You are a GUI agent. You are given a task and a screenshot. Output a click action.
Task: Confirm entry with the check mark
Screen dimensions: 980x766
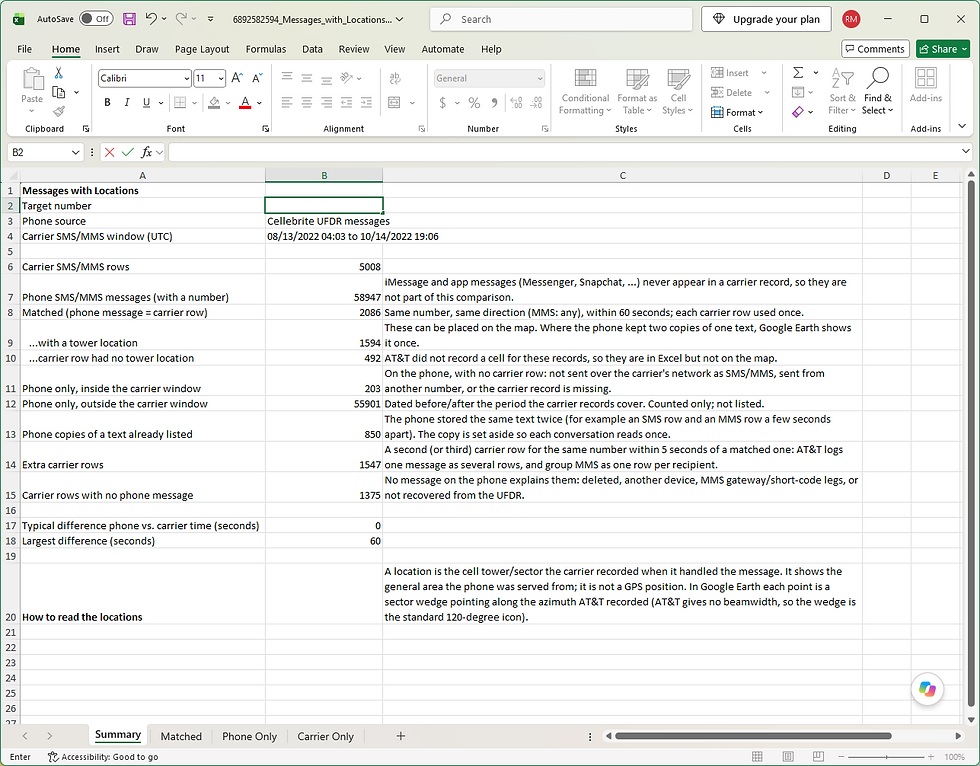(x=128, y=152)
